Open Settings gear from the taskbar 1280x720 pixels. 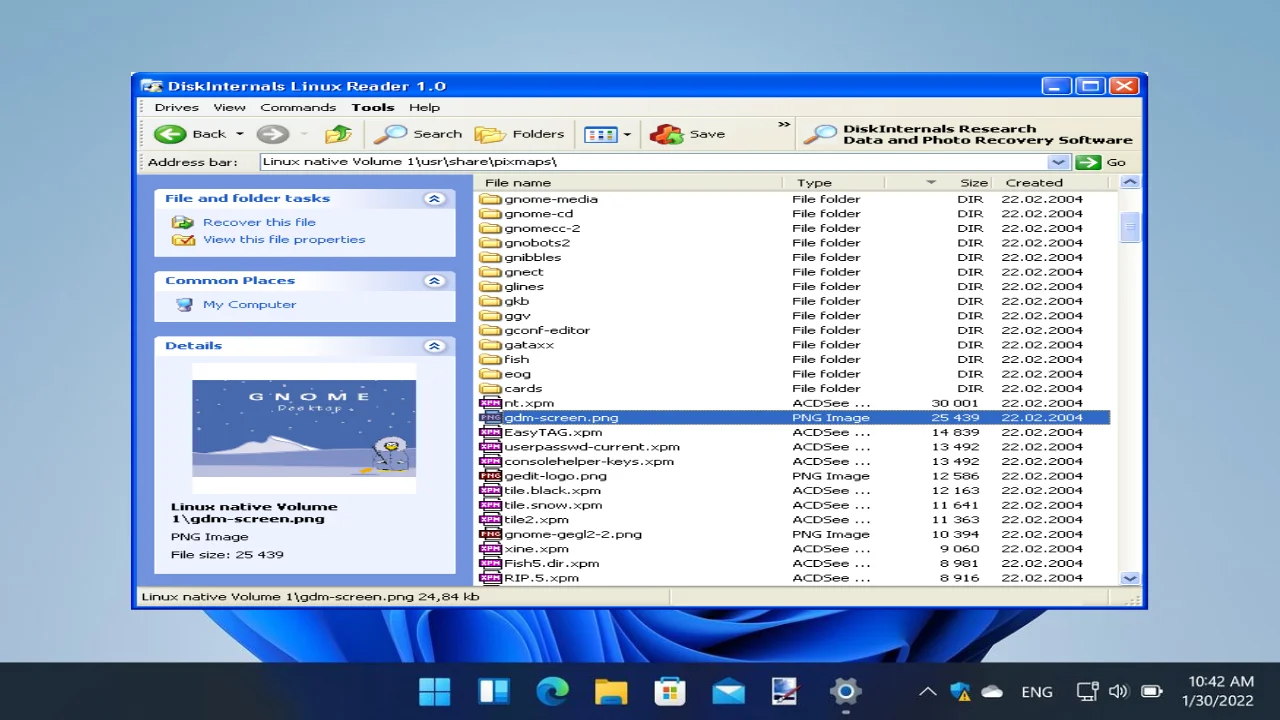click(845, 691)
